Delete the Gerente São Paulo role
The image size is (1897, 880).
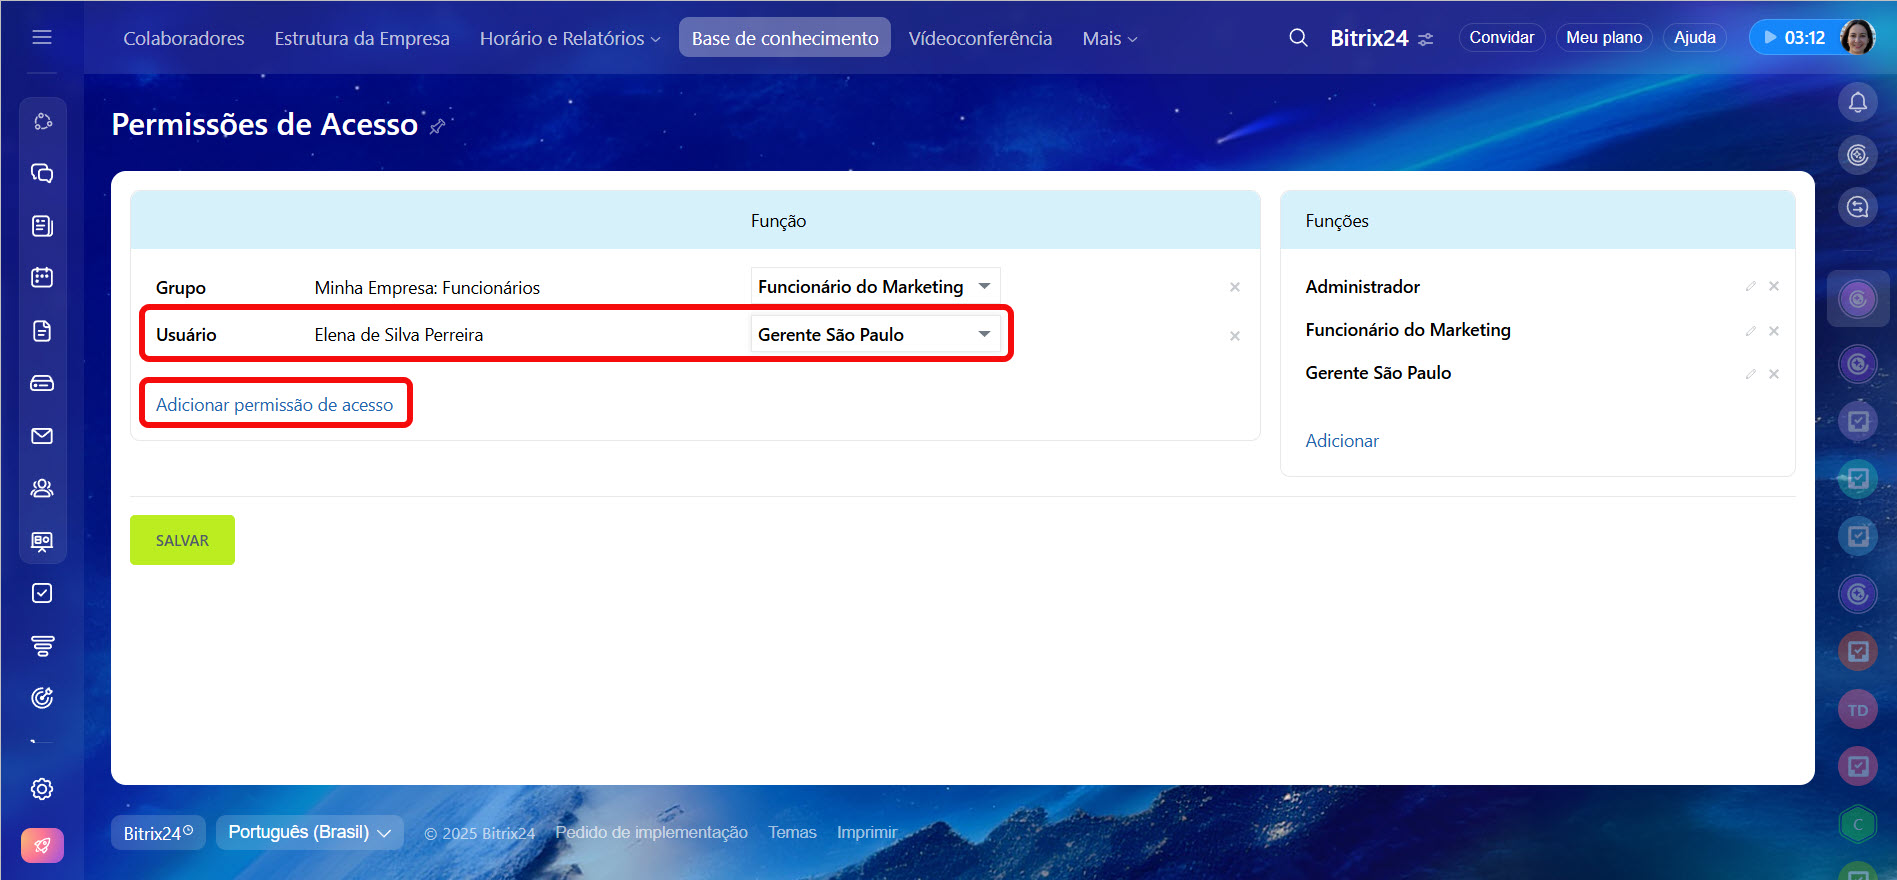(x=1773, y=374)
